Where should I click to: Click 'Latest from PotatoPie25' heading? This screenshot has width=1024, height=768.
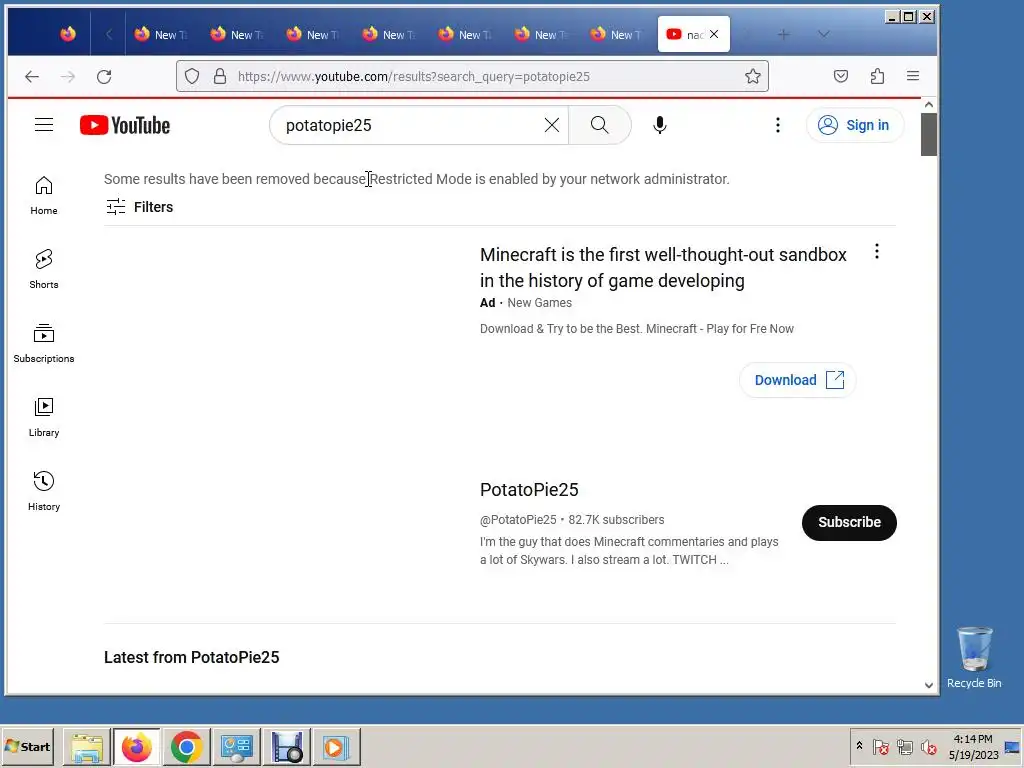[x=191, y=657]
